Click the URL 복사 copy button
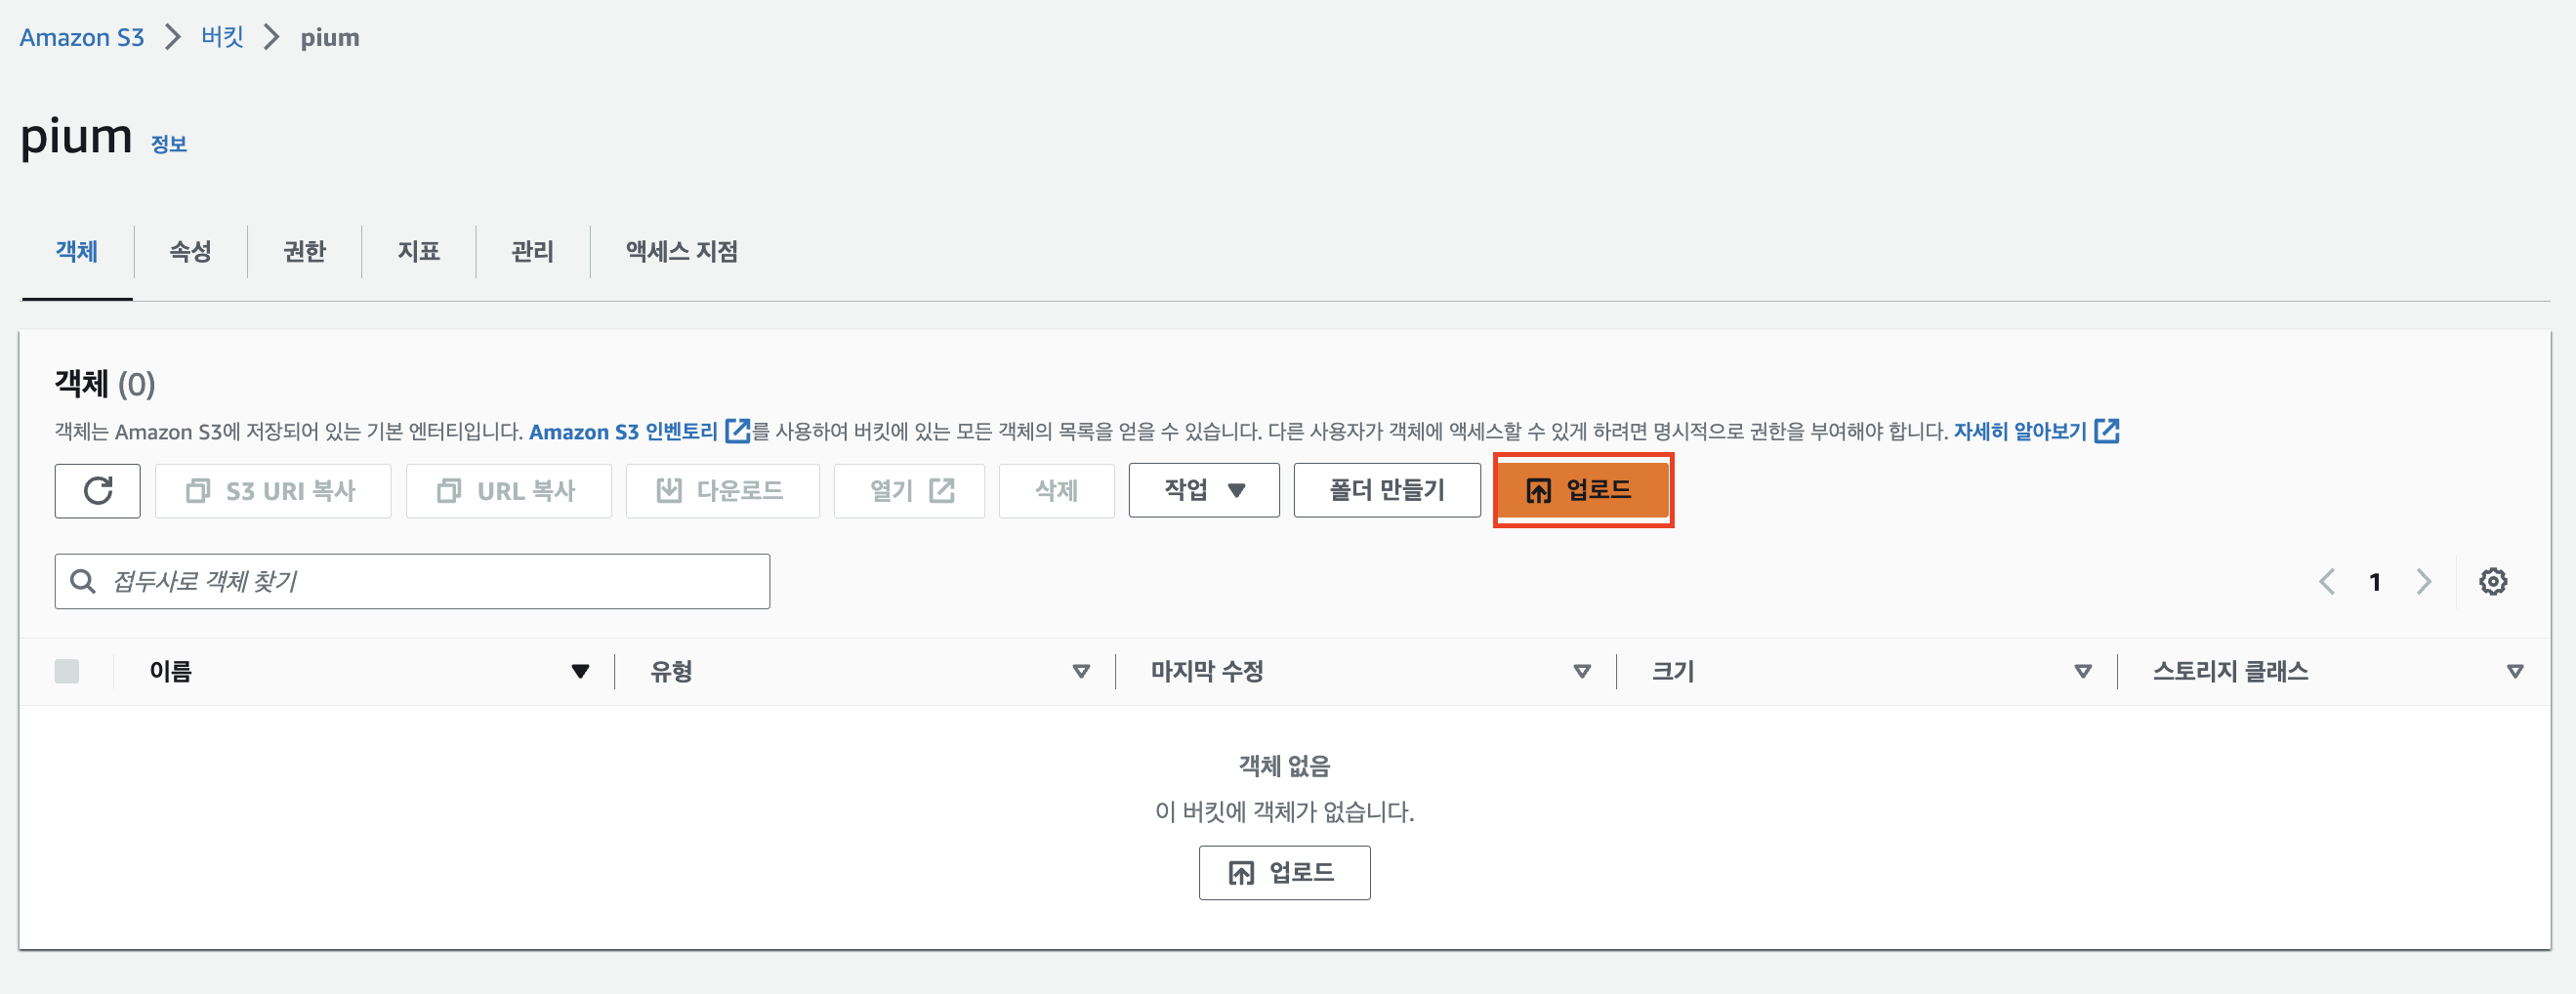Viewport: 2576px width, 994px height. tap(508, 490)
